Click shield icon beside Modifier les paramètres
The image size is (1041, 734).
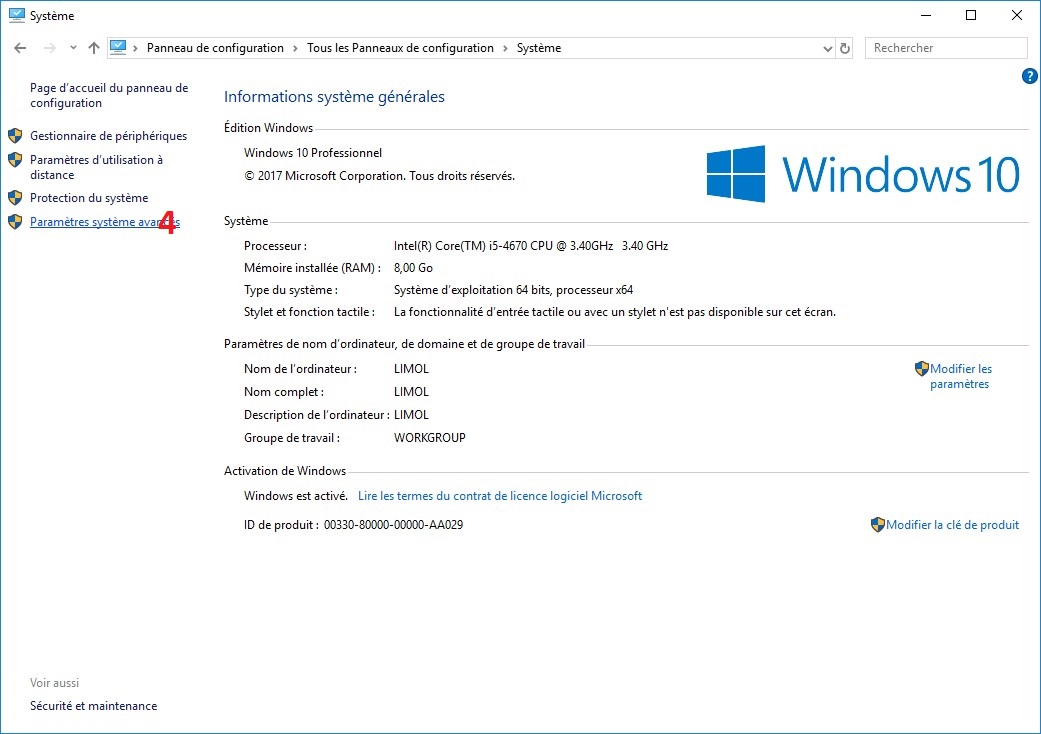point(921,368)
